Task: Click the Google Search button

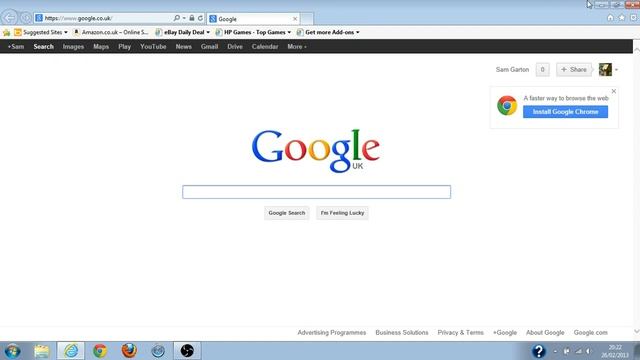Action: [287, 213]
